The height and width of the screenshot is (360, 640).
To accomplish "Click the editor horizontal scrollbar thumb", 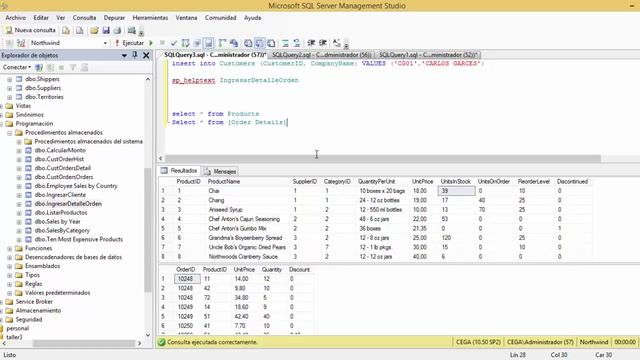I will [x=382, y=158].
